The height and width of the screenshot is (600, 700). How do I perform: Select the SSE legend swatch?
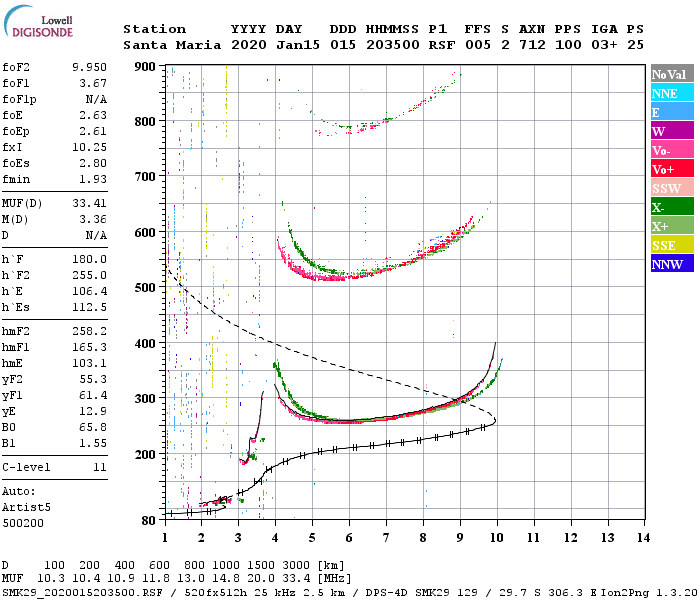tap(672, 245)
